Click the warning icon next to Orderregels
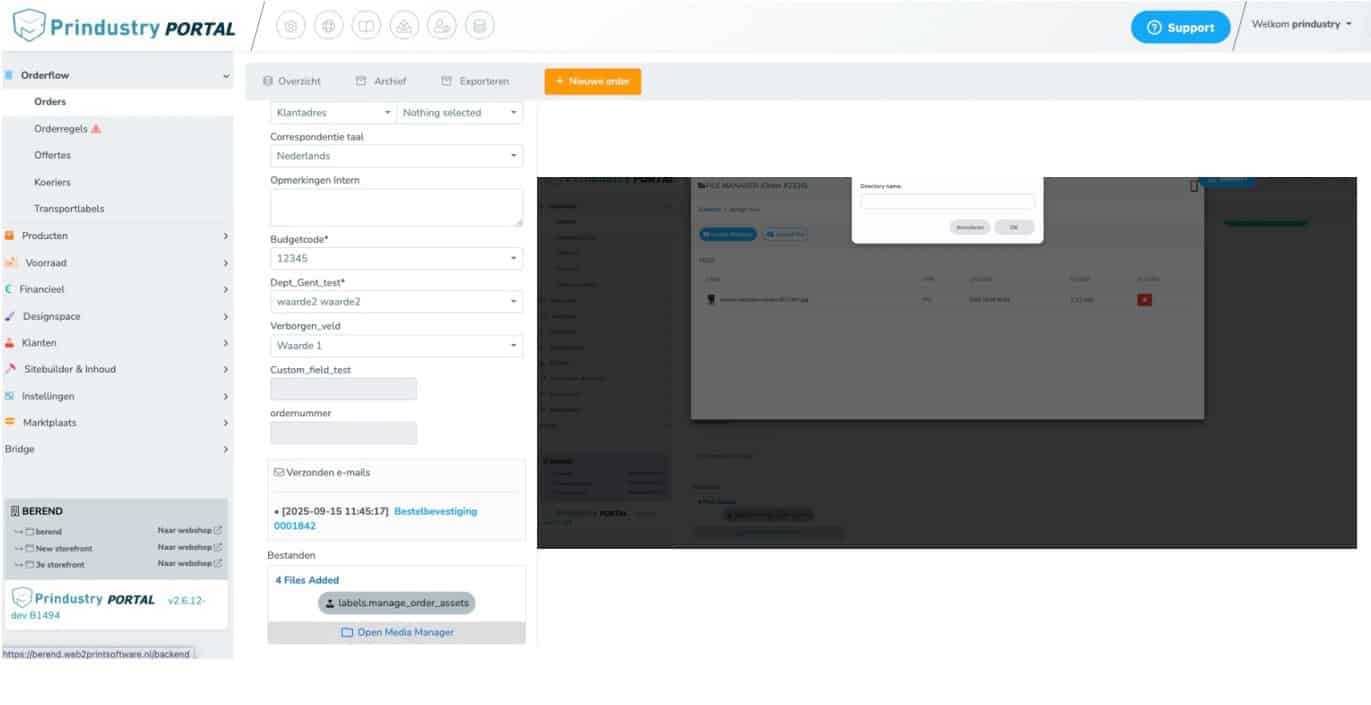Image resolution: width=1371 pixels, height=705 pixels. tap(96, 129)
